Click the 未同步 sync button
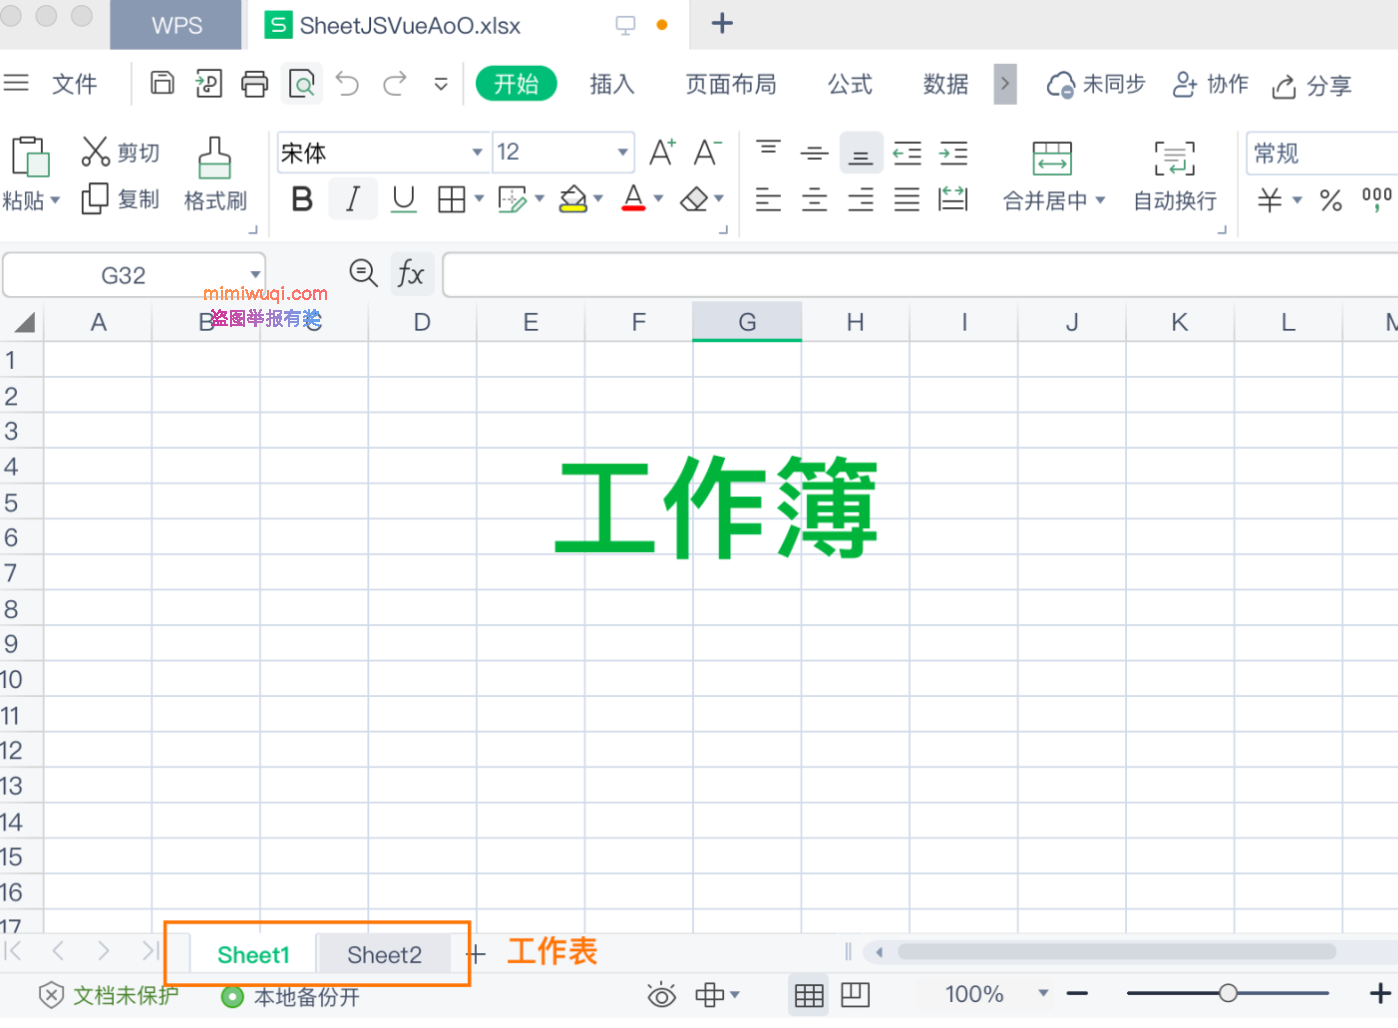Viewport: 1398px width, 1028px height. 1096,85
